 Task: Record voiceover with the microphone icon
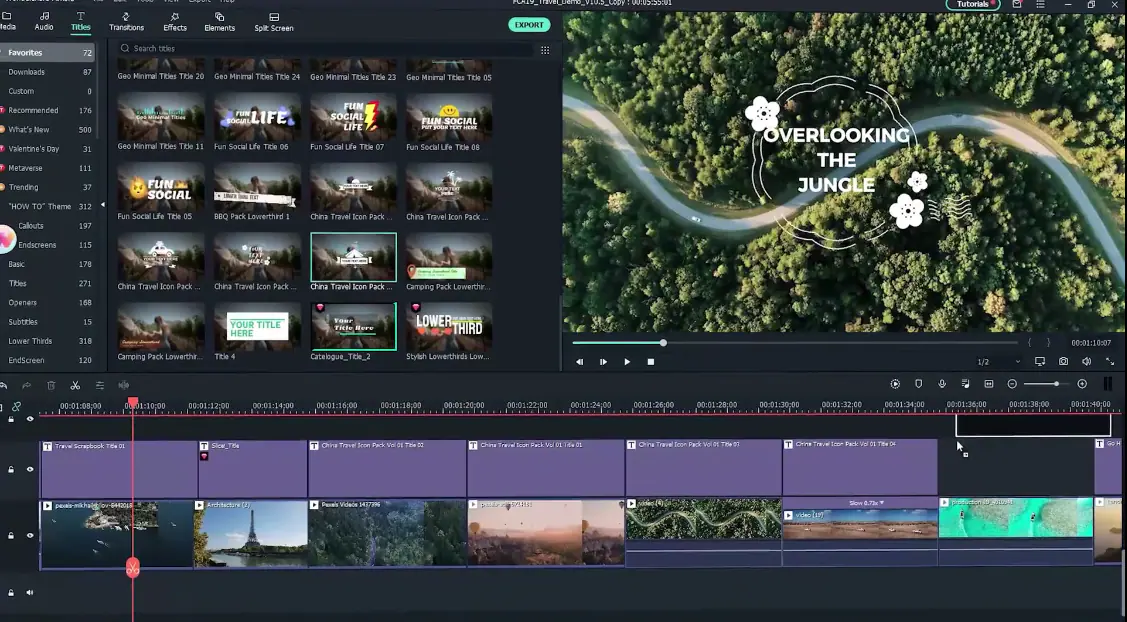[942, 384]
